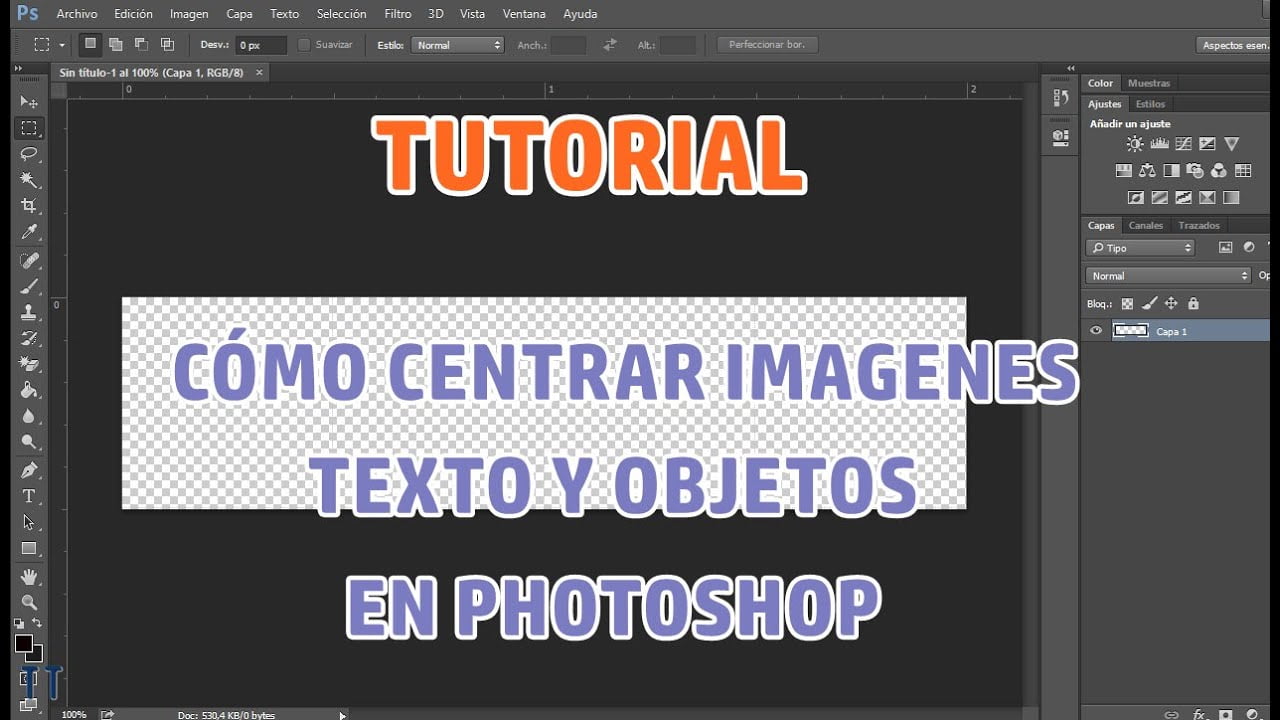Add an Invert adjustment
Screen dimensions: 1280x720
[x=1136, y=198]
